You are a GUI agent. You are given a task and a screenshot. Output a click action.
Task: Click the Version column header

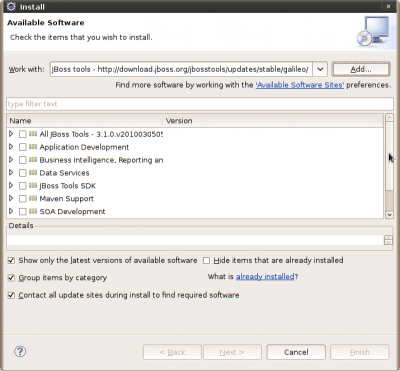click(x=273, y=121)
